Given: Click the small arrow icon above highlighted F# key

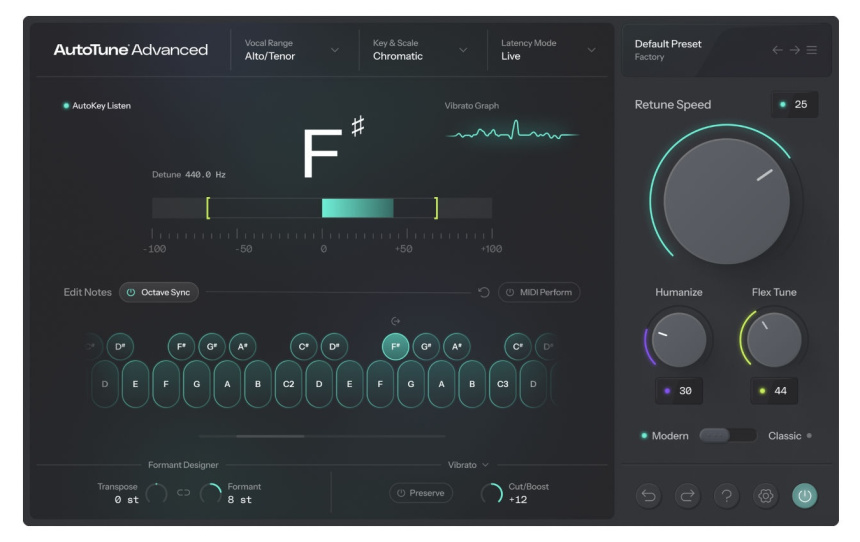Looking at the screenshot, I should [x=395, y=321].
